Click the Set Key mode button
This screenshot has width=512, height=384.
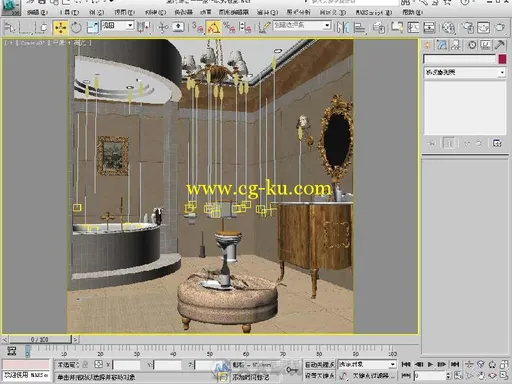click(x=319, y=376)
